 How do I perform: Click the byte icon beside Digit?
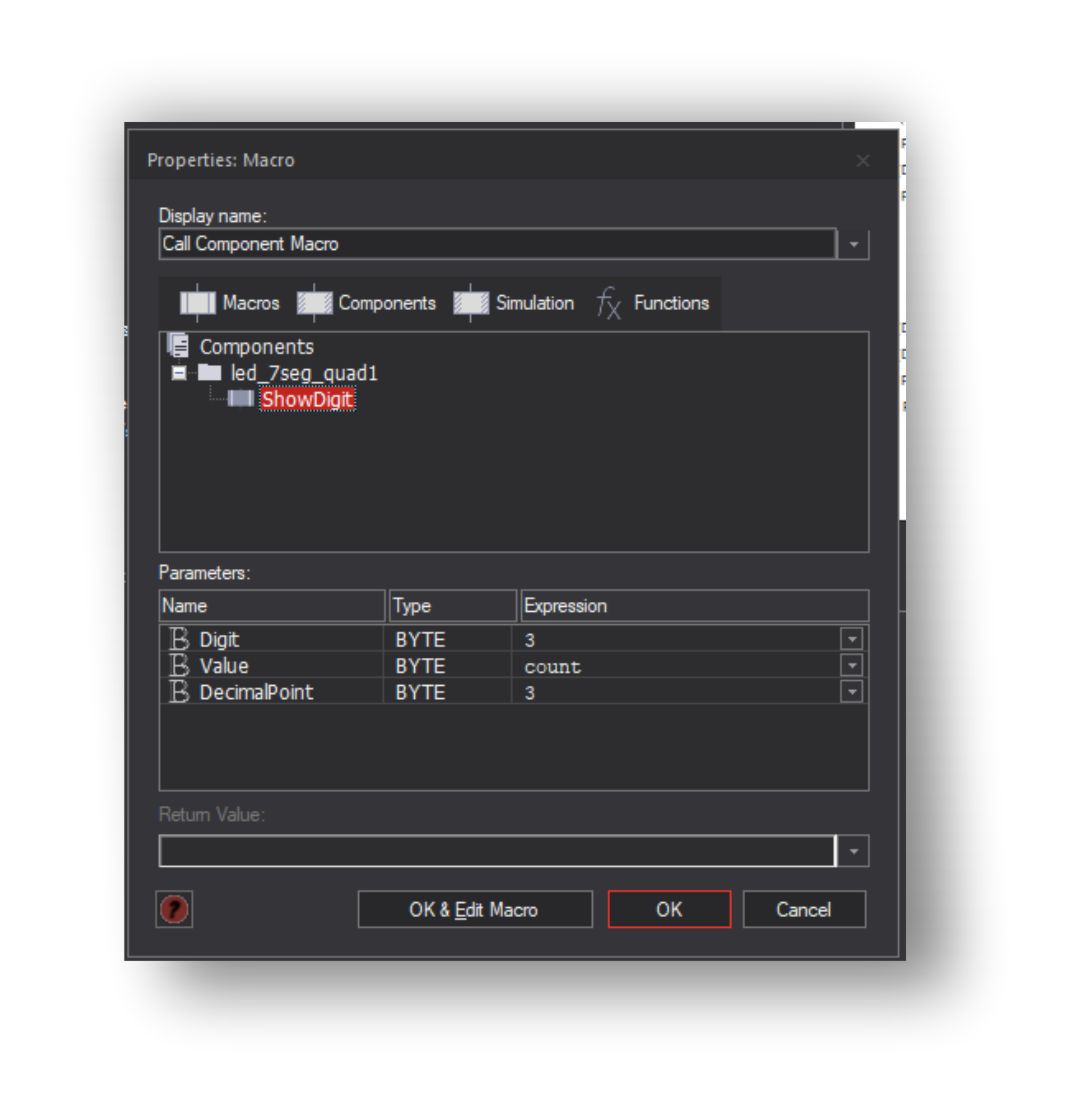179,639
